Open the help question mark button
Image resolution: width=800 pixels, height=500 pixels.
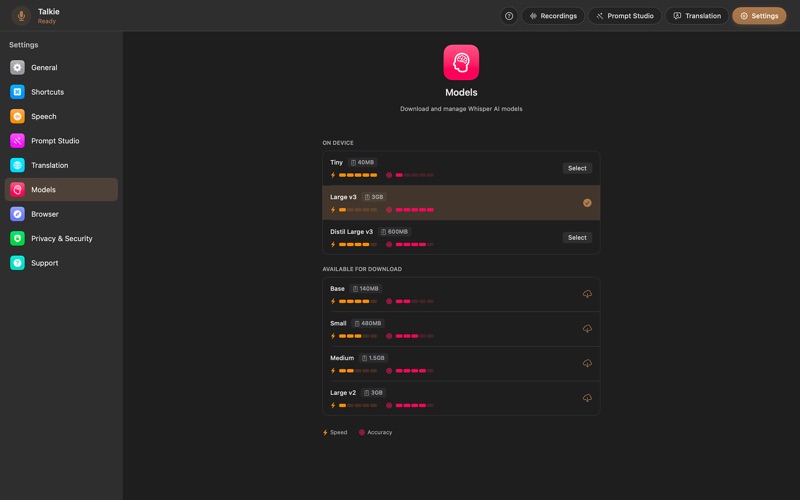point(509,16)
